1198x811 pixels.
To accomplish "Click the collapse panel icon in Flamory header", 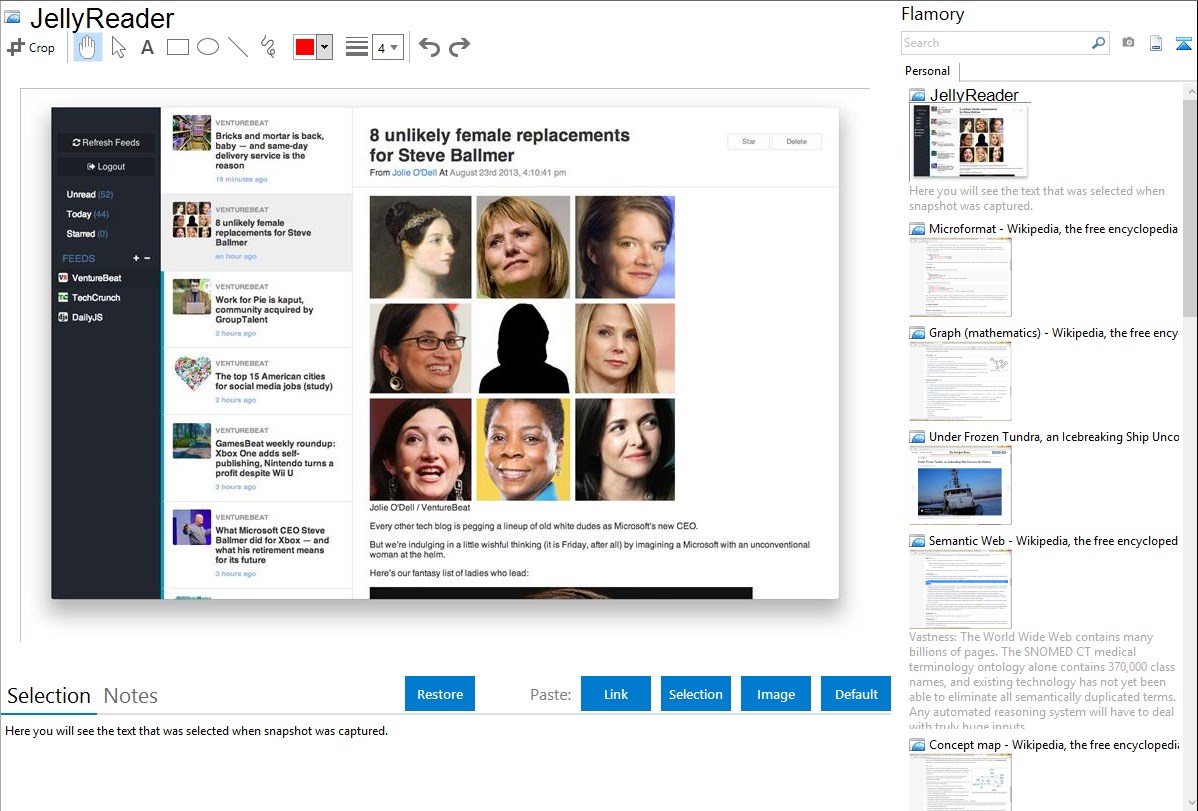I will tap(1183, 43).
